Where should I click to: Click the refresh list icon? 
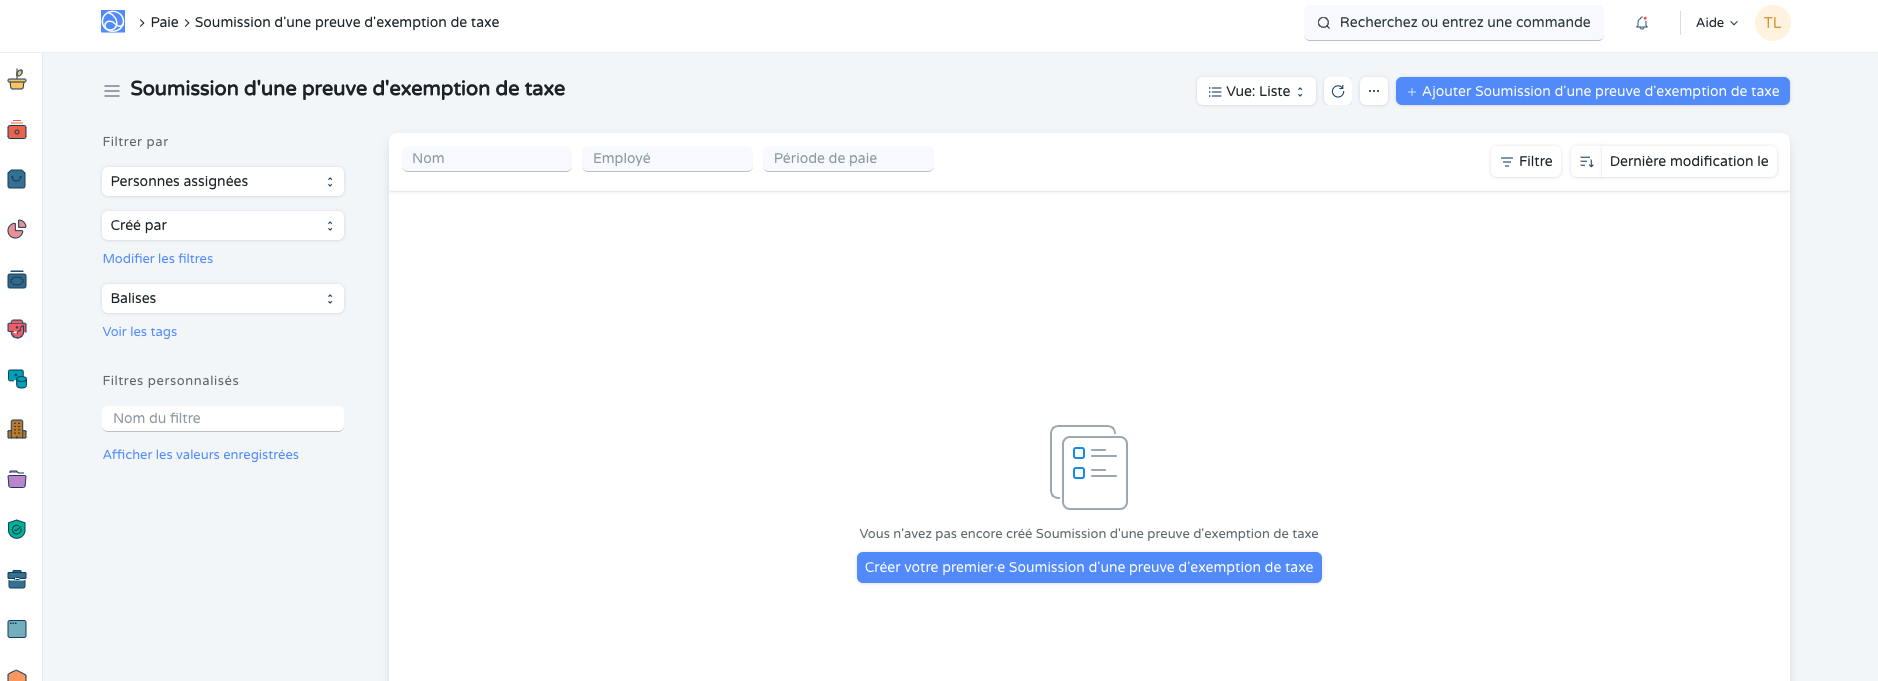[x=1338, y=91]
